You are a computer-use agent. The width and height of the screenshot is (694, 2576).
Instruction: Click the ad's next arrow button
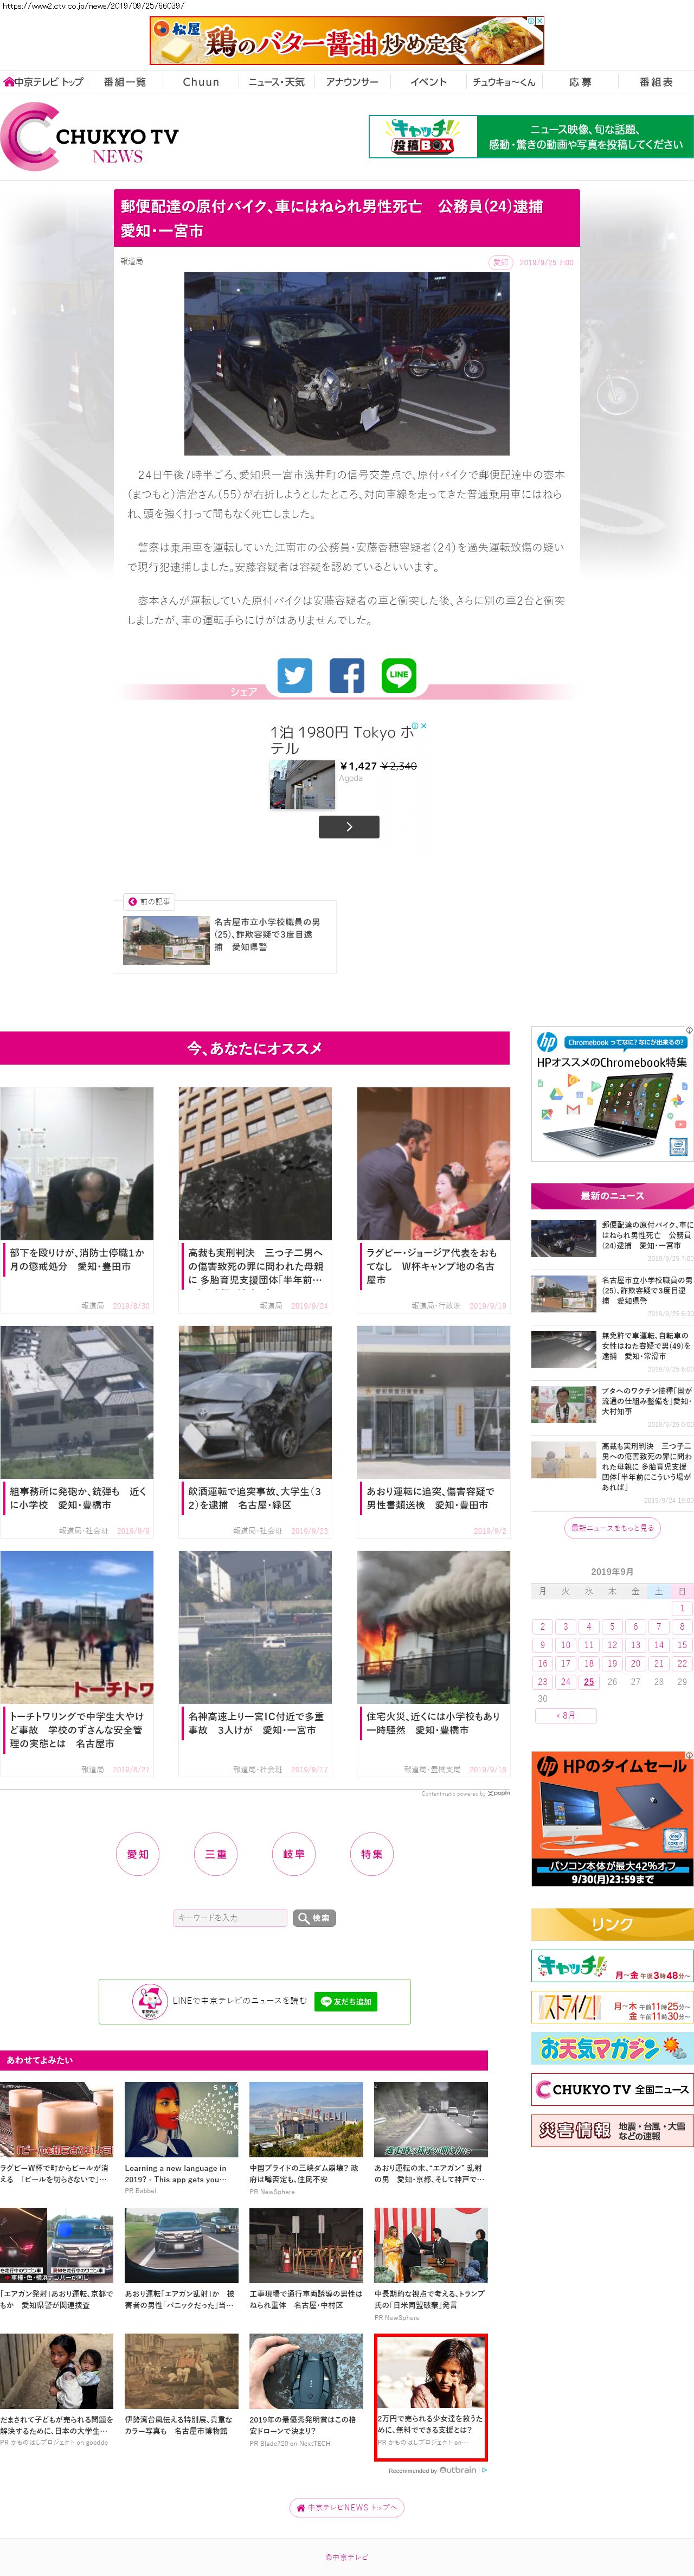coord(348,826)
